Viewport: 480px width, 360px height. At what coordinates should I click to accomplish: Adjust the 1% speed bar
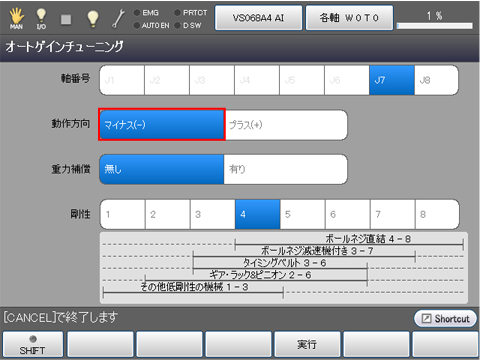pyautogui.click(x=434, y=26)
